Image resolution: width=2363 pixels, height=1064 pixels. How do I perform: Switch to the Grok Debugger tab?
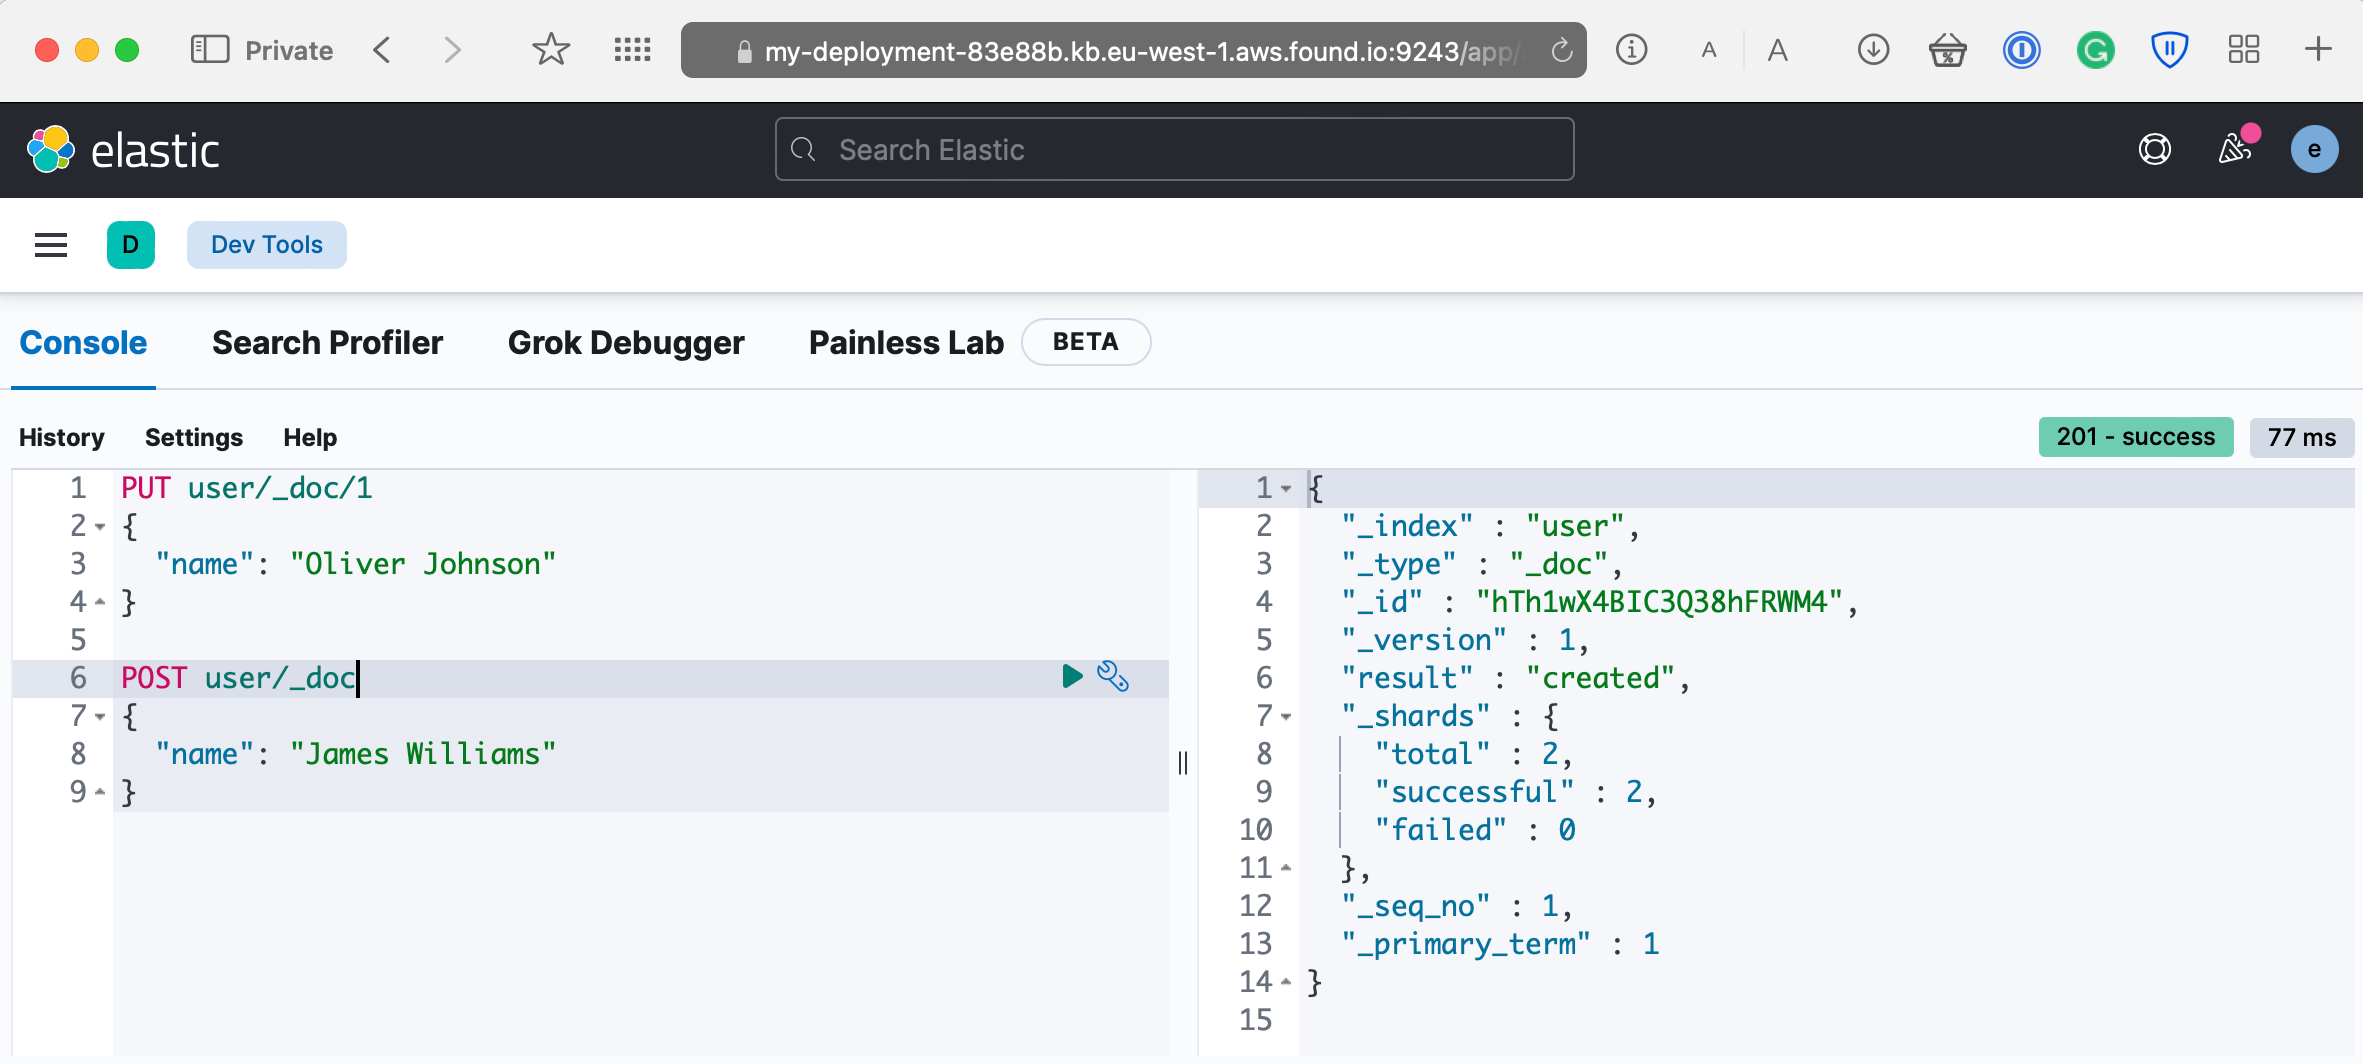coord(626,342)
